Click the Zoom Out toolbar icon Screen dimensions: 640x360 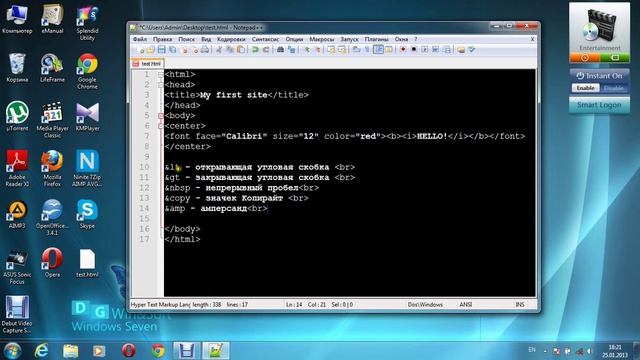pyautogui.click(x=318, y=49)
